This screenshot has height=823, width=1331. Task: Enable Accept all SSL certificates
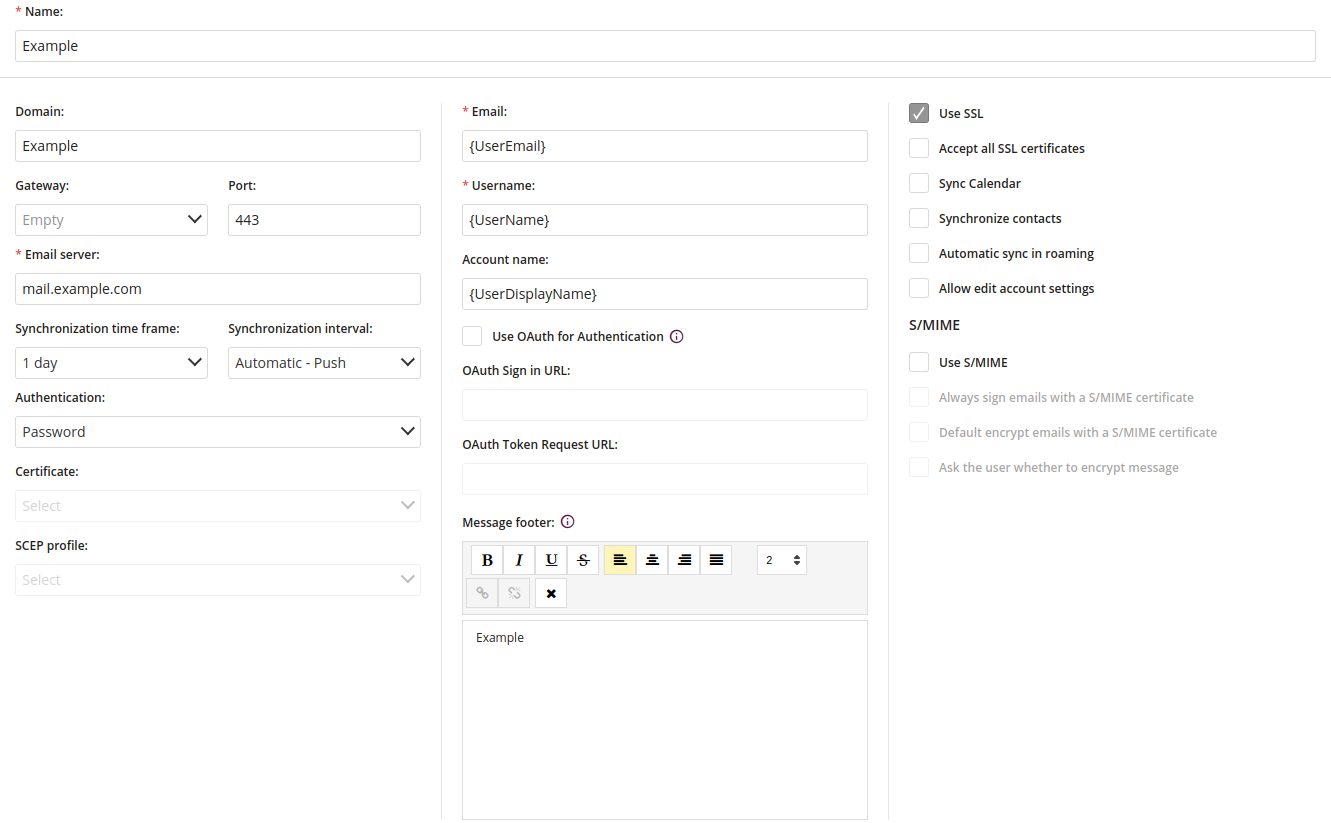[919, 148]
